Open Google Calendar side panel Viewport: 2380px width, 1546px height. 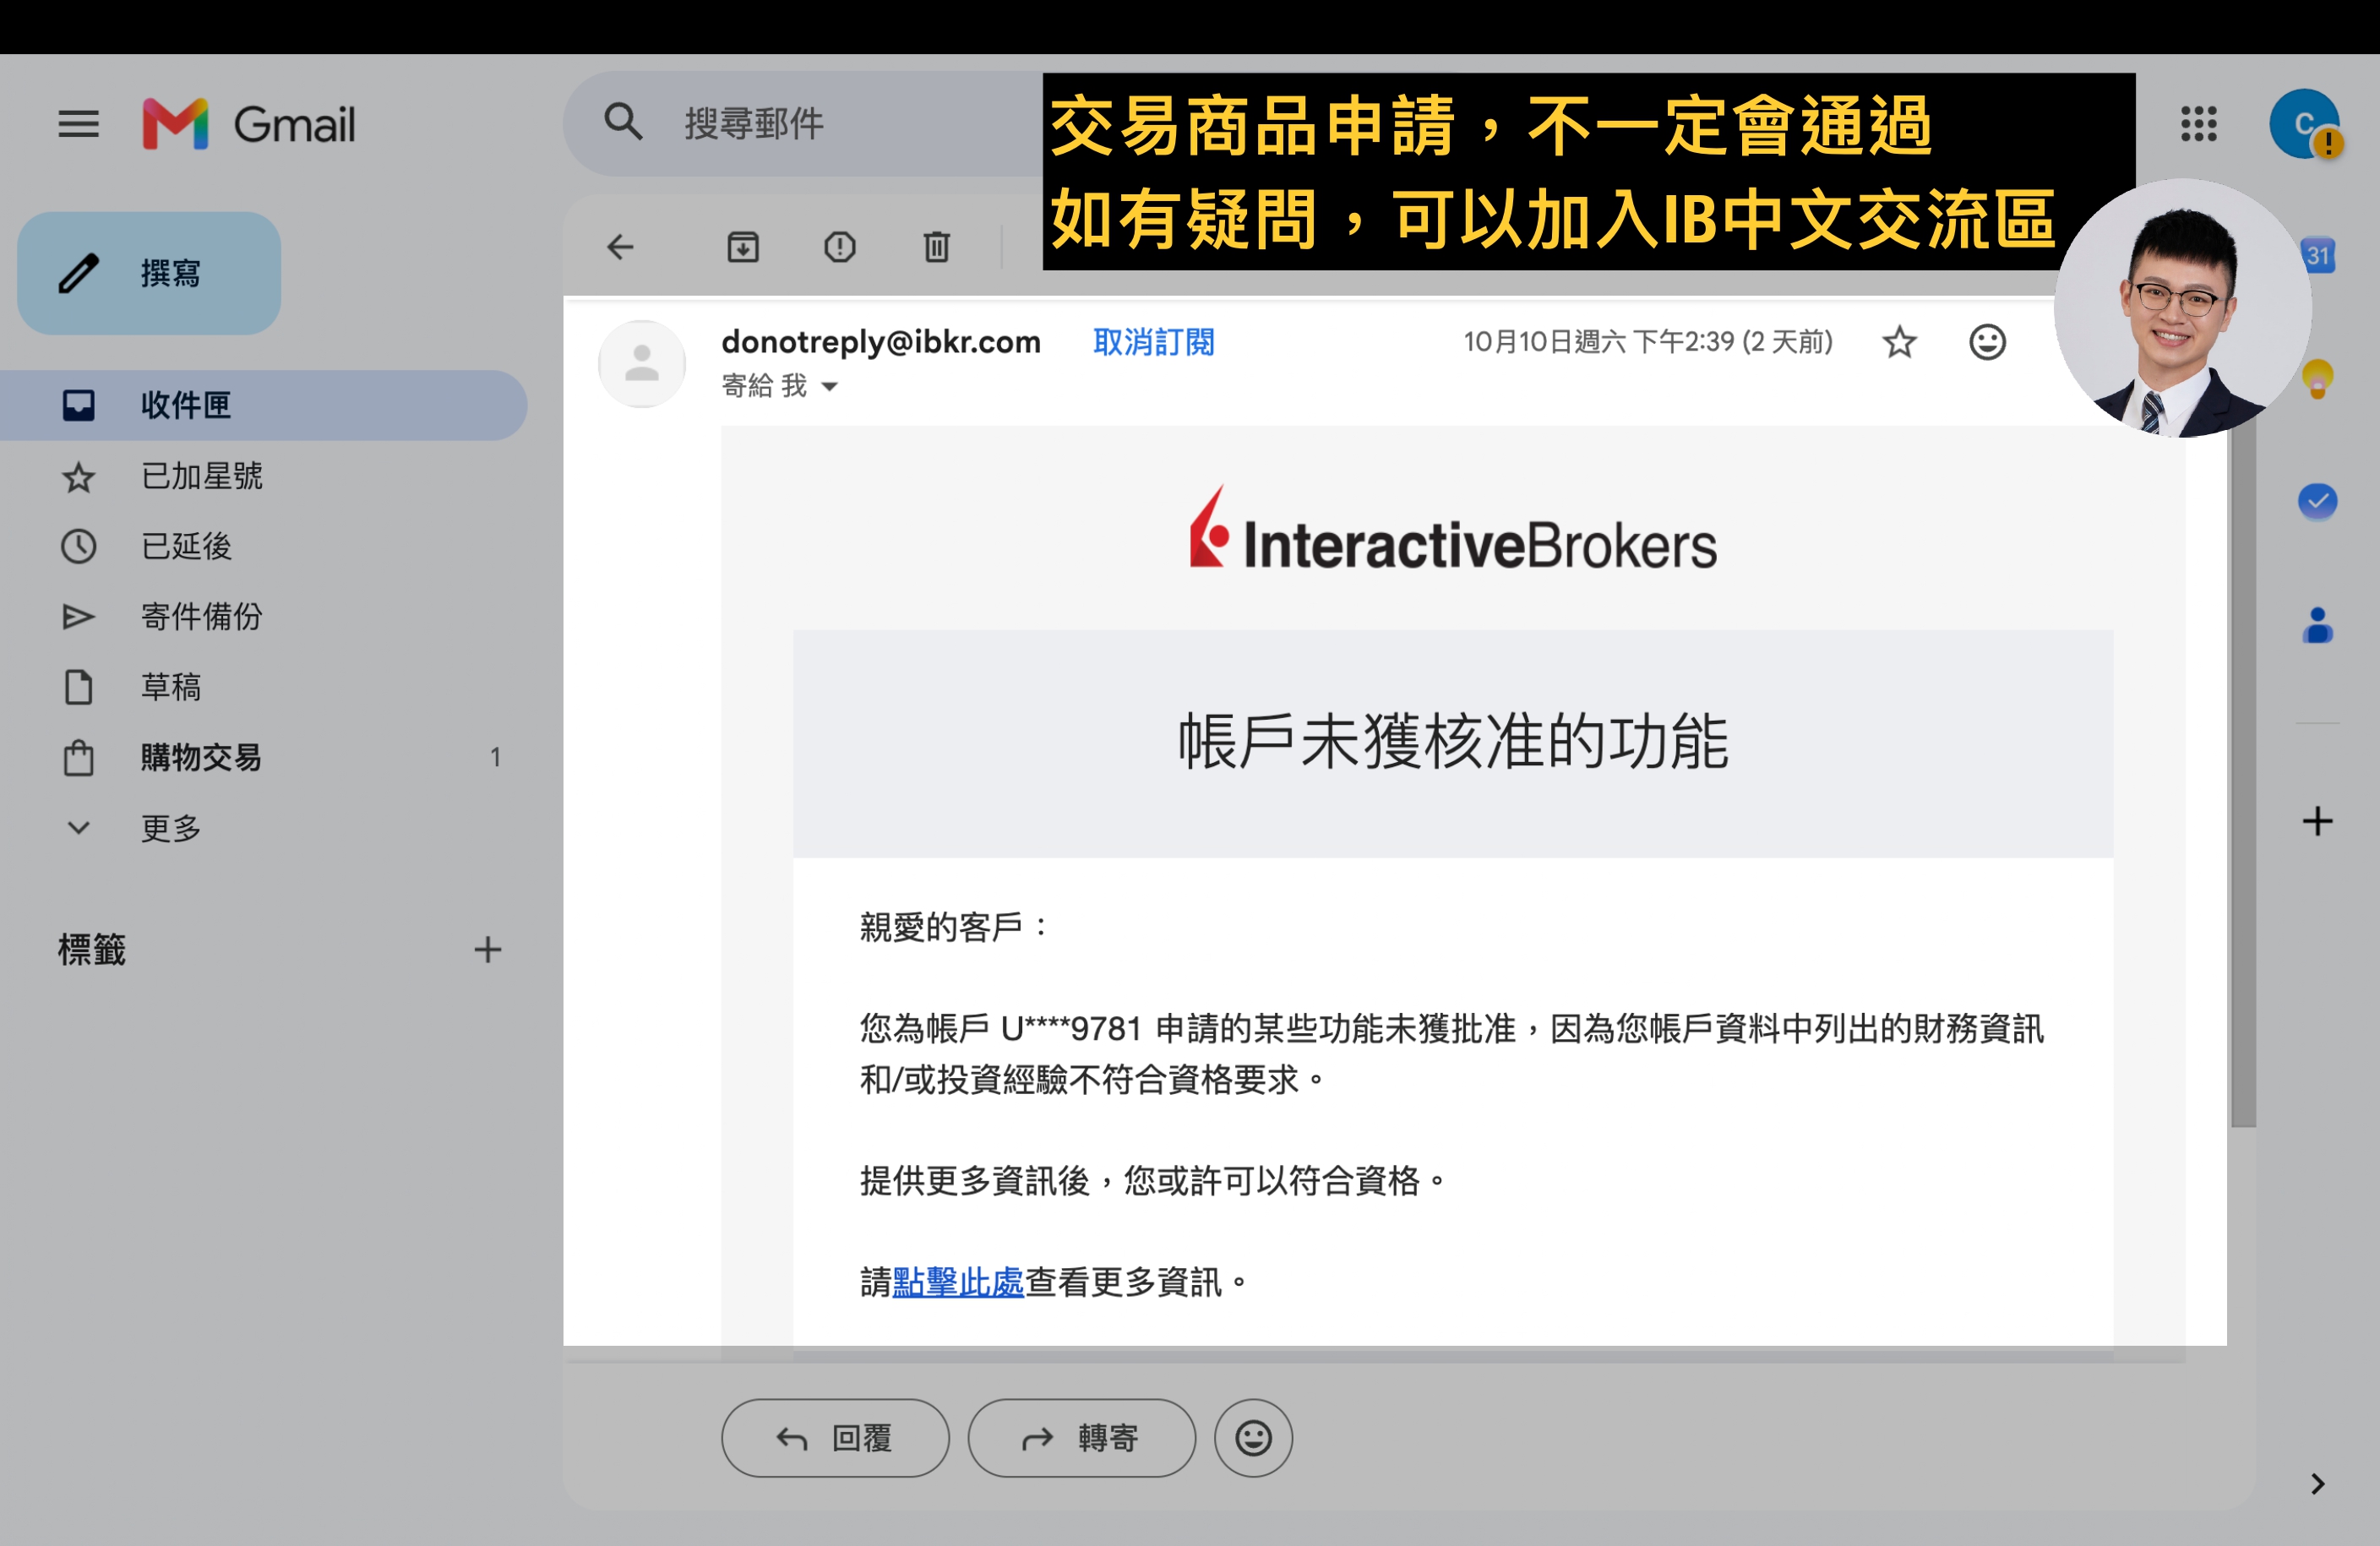2319,255
